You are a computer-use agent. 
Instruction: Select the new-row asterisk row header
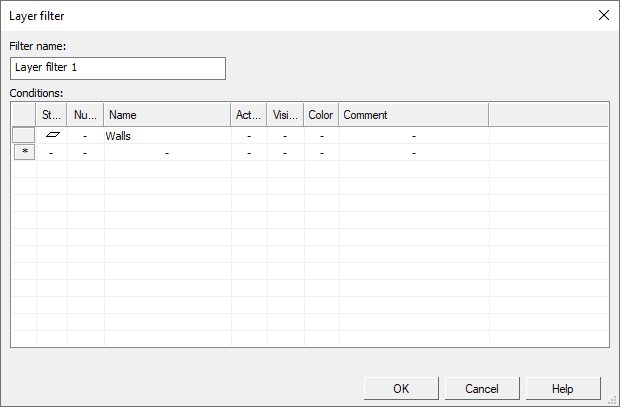click(24, 152)
